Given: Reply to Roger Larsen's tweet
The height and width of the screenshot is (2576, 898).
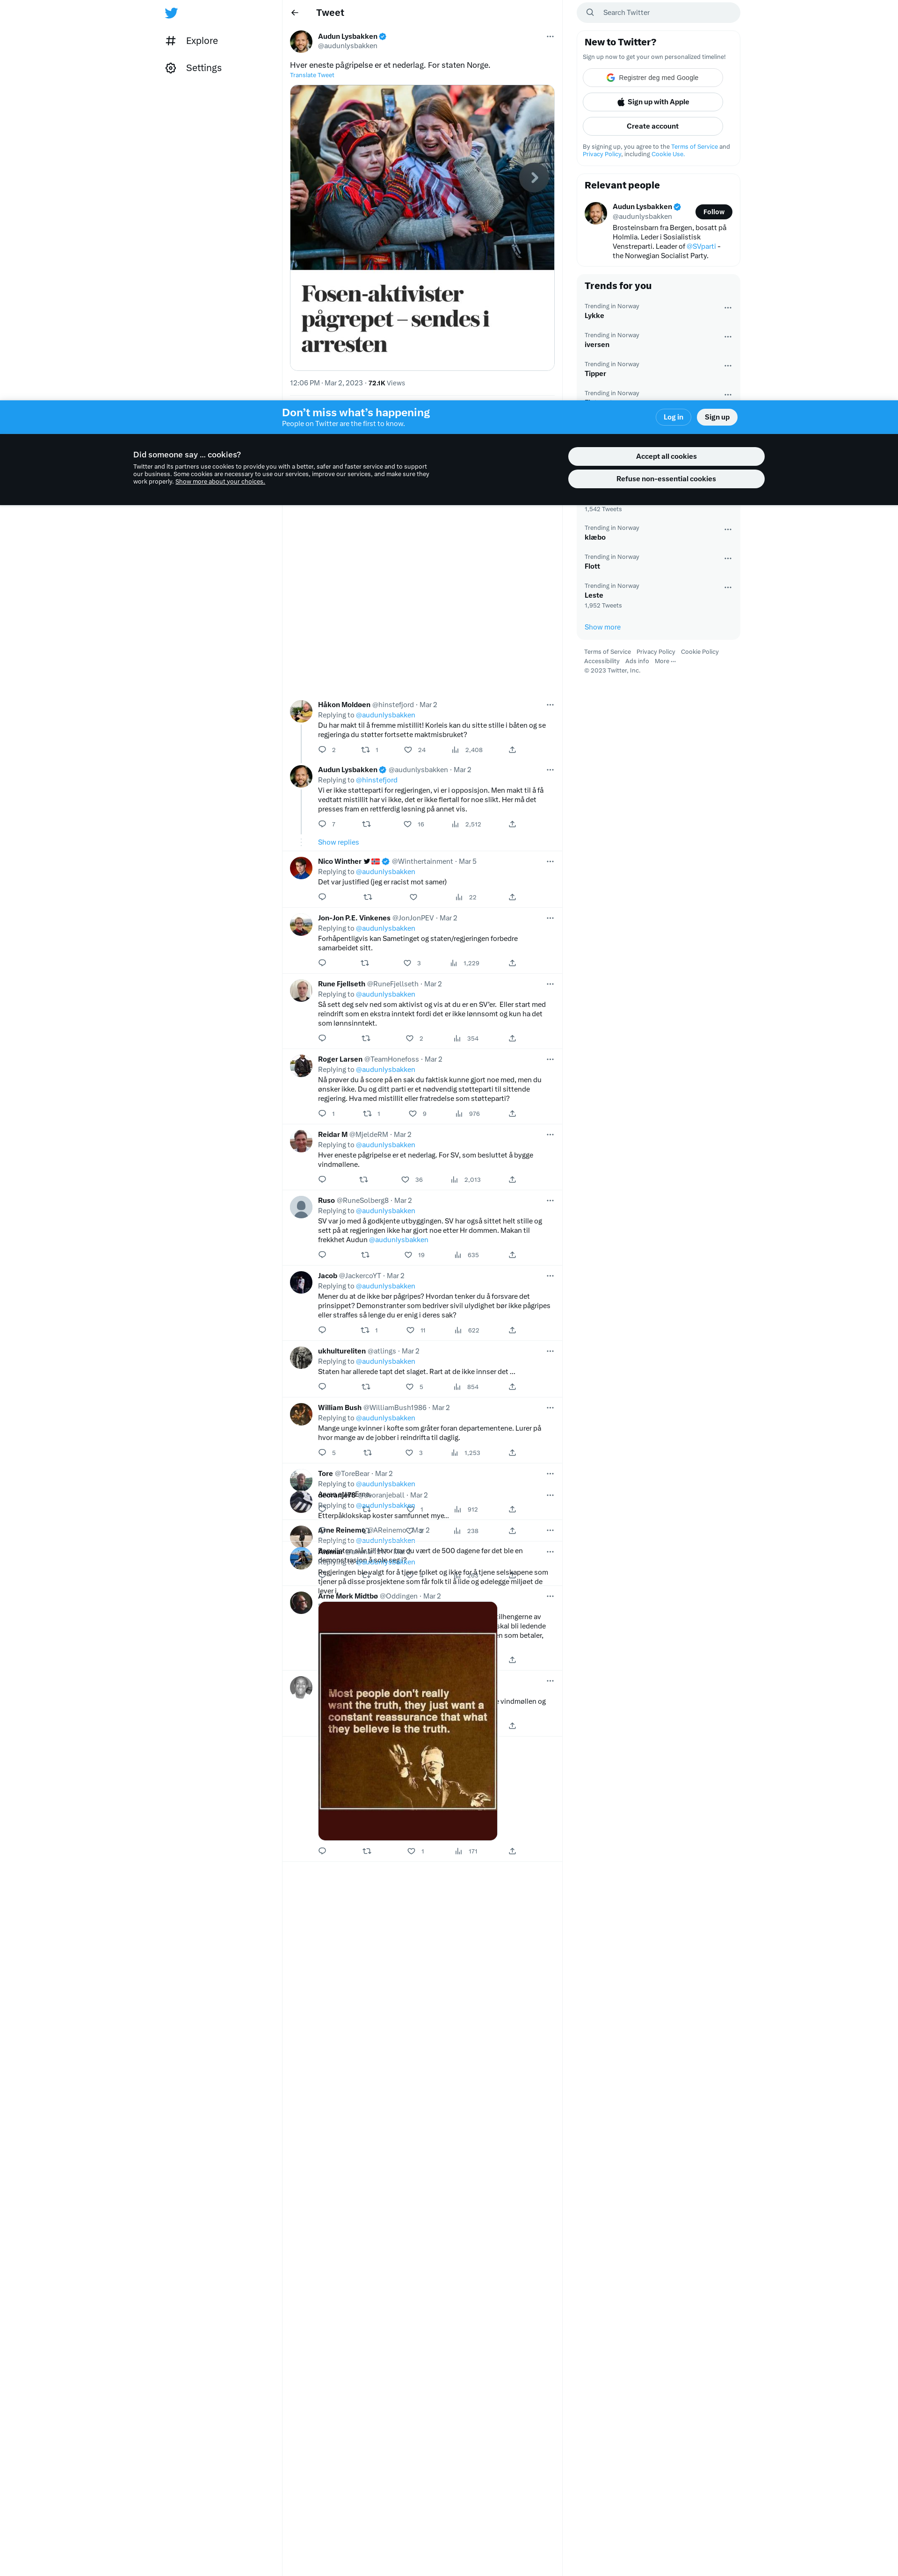Looking at the screenshot, I should (322, 1113).
